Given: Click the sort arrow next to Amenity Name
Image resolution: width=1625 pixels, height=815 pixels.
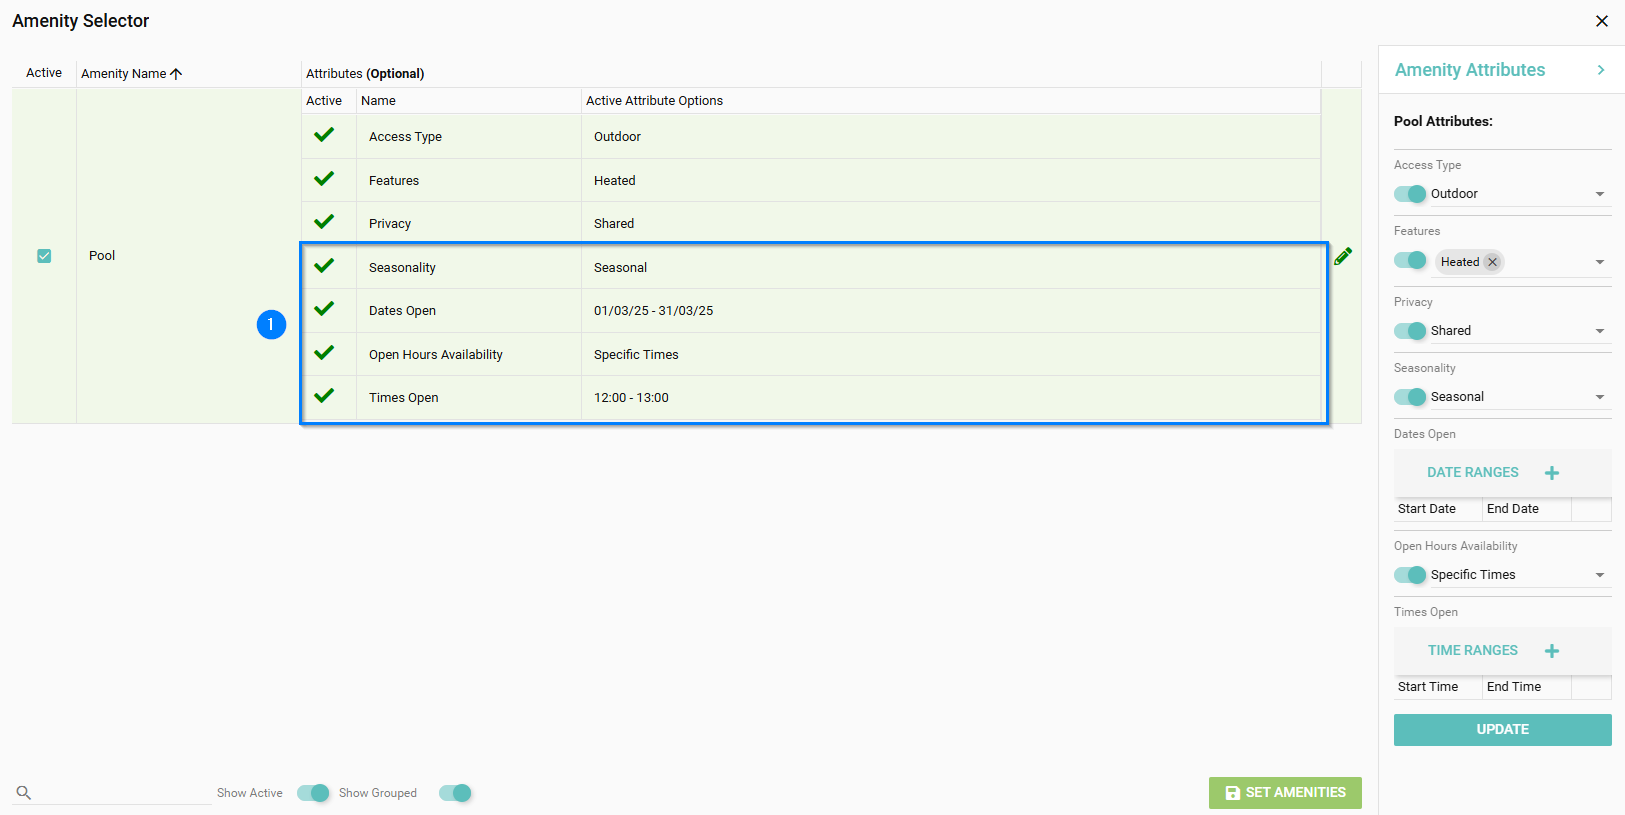Looking at the screenshot, I should [x=177, y=74].
